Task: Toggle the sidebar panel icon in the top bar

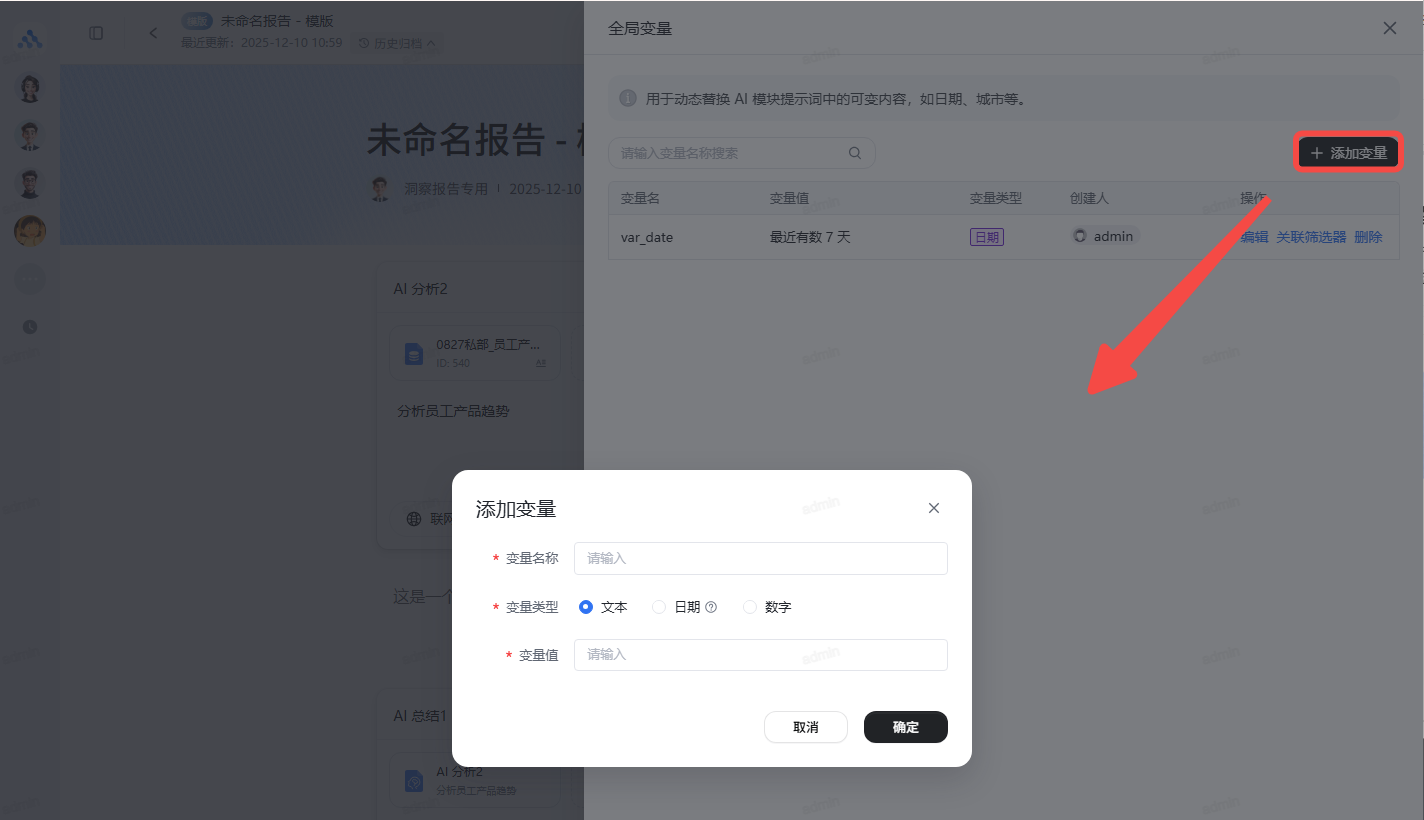Action: click(96, 33)
